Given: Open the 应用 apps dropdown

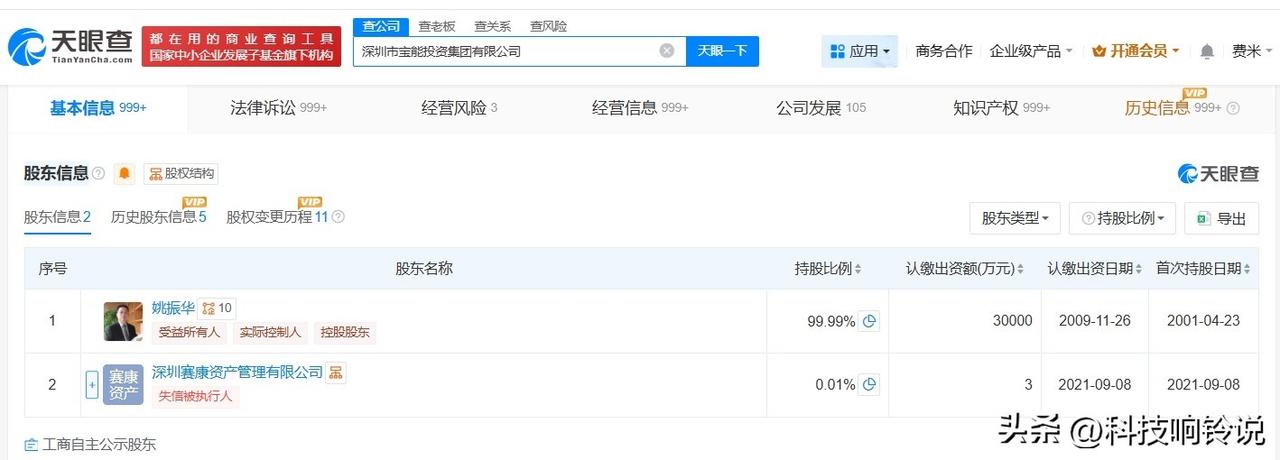Looking at the screenshot, I should (860, 51).
